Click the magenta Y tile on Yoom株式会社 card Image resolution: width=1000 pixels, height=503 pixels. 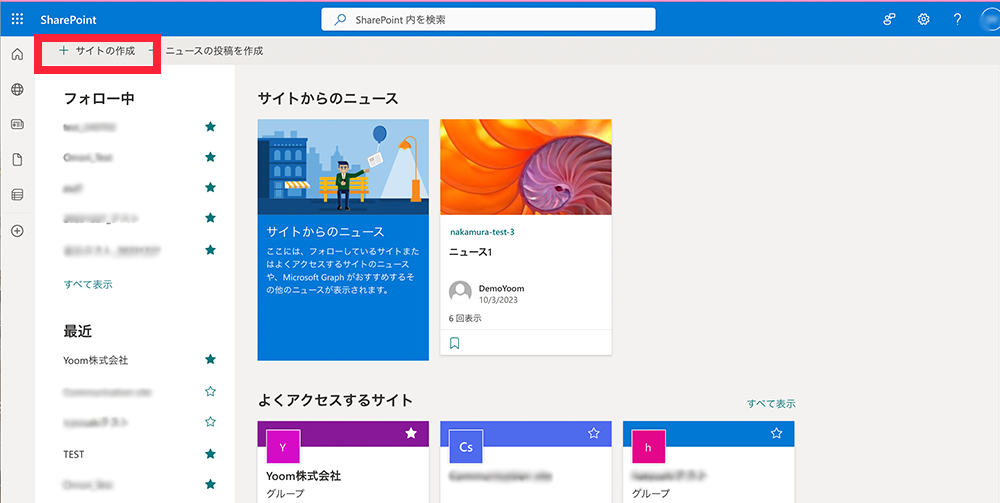(x=283, y=446)
